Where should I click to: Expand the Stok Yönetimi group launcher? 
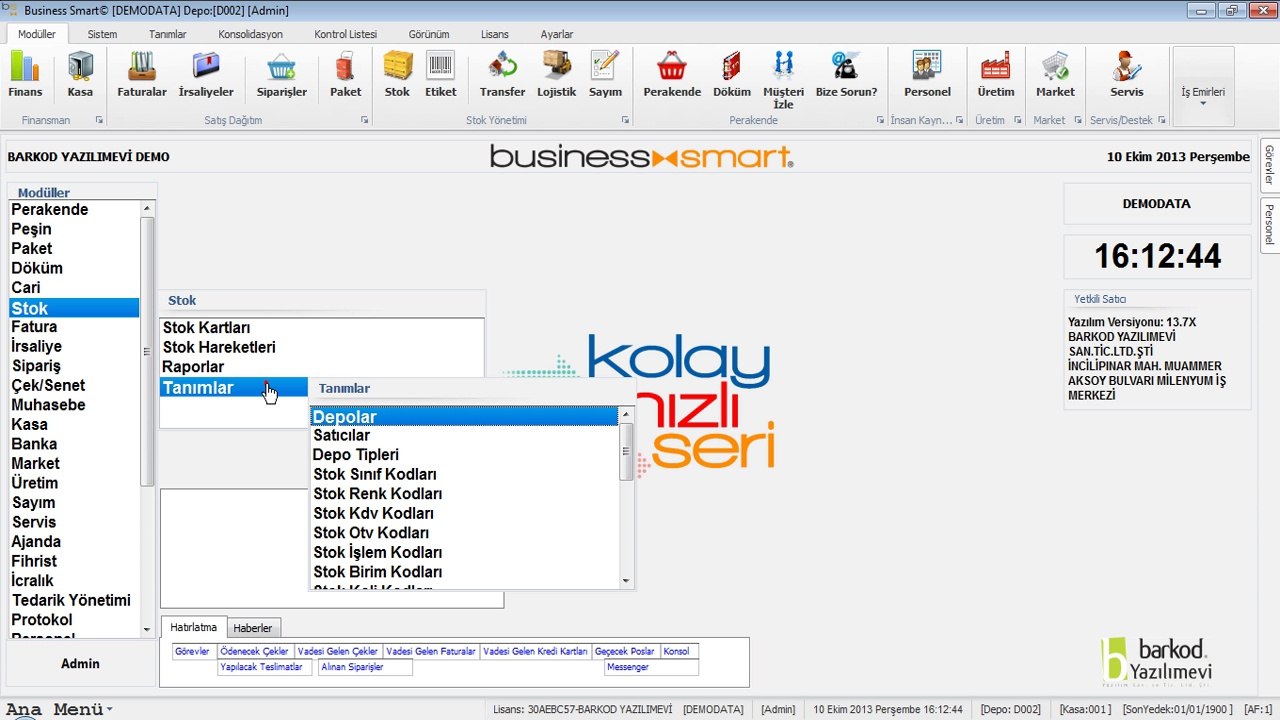(x=625, y=120)
